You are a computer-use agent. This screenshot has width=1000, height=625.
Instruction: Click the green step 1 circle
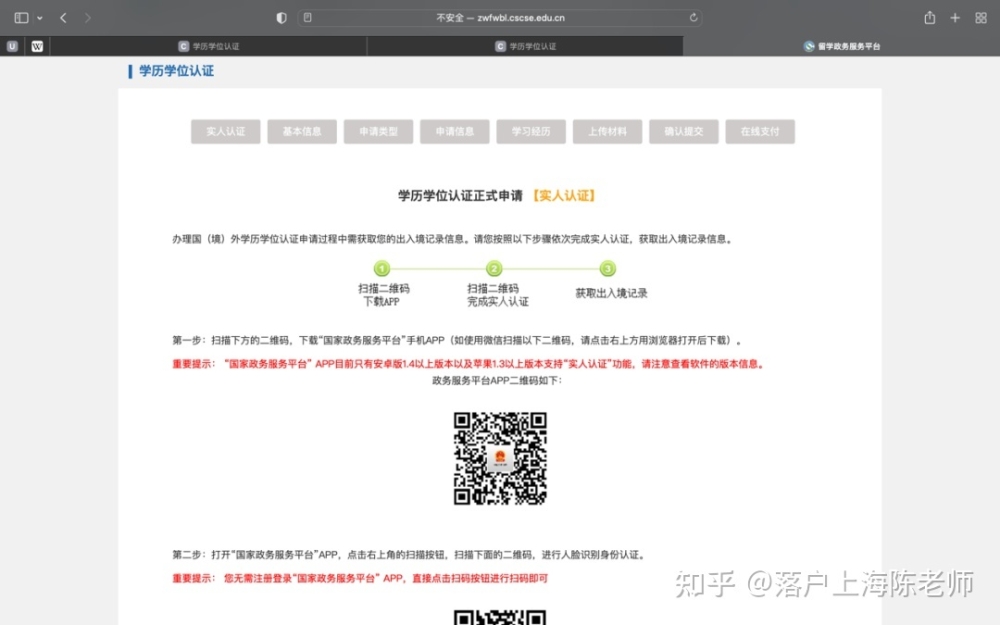pos(382,268)
